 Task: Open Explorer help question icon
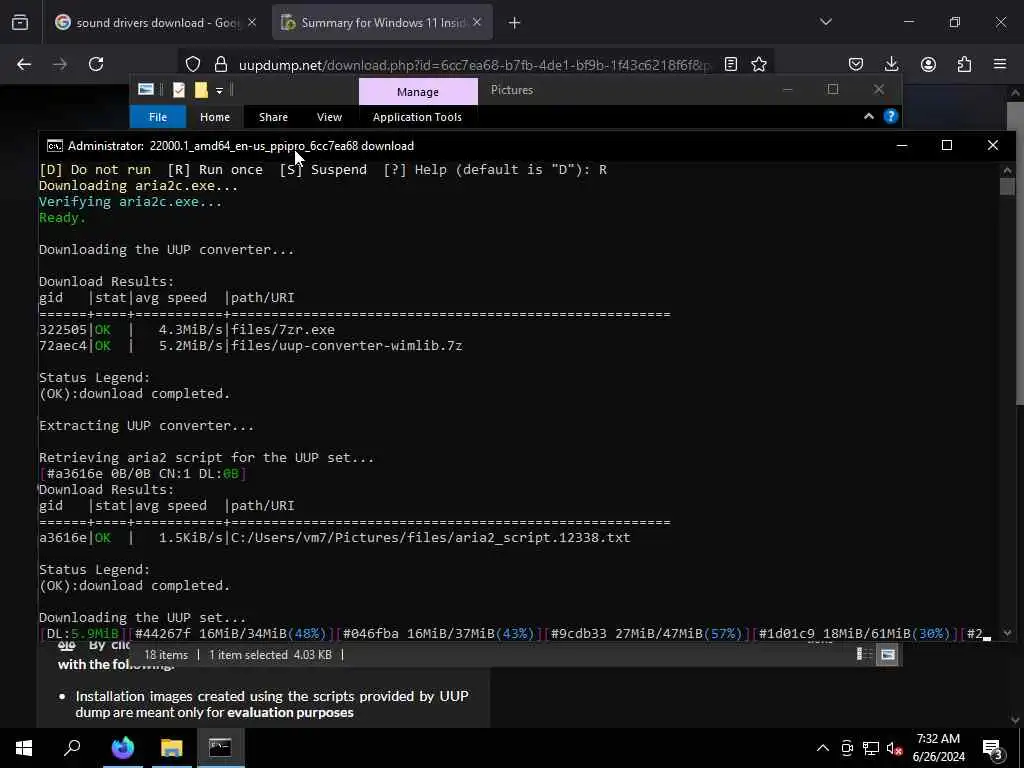point(890,116)
